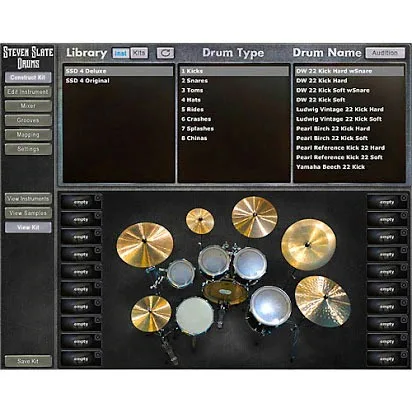
Task: Select the DW 22 Kick Hard entry
Action: click(349, 81)
